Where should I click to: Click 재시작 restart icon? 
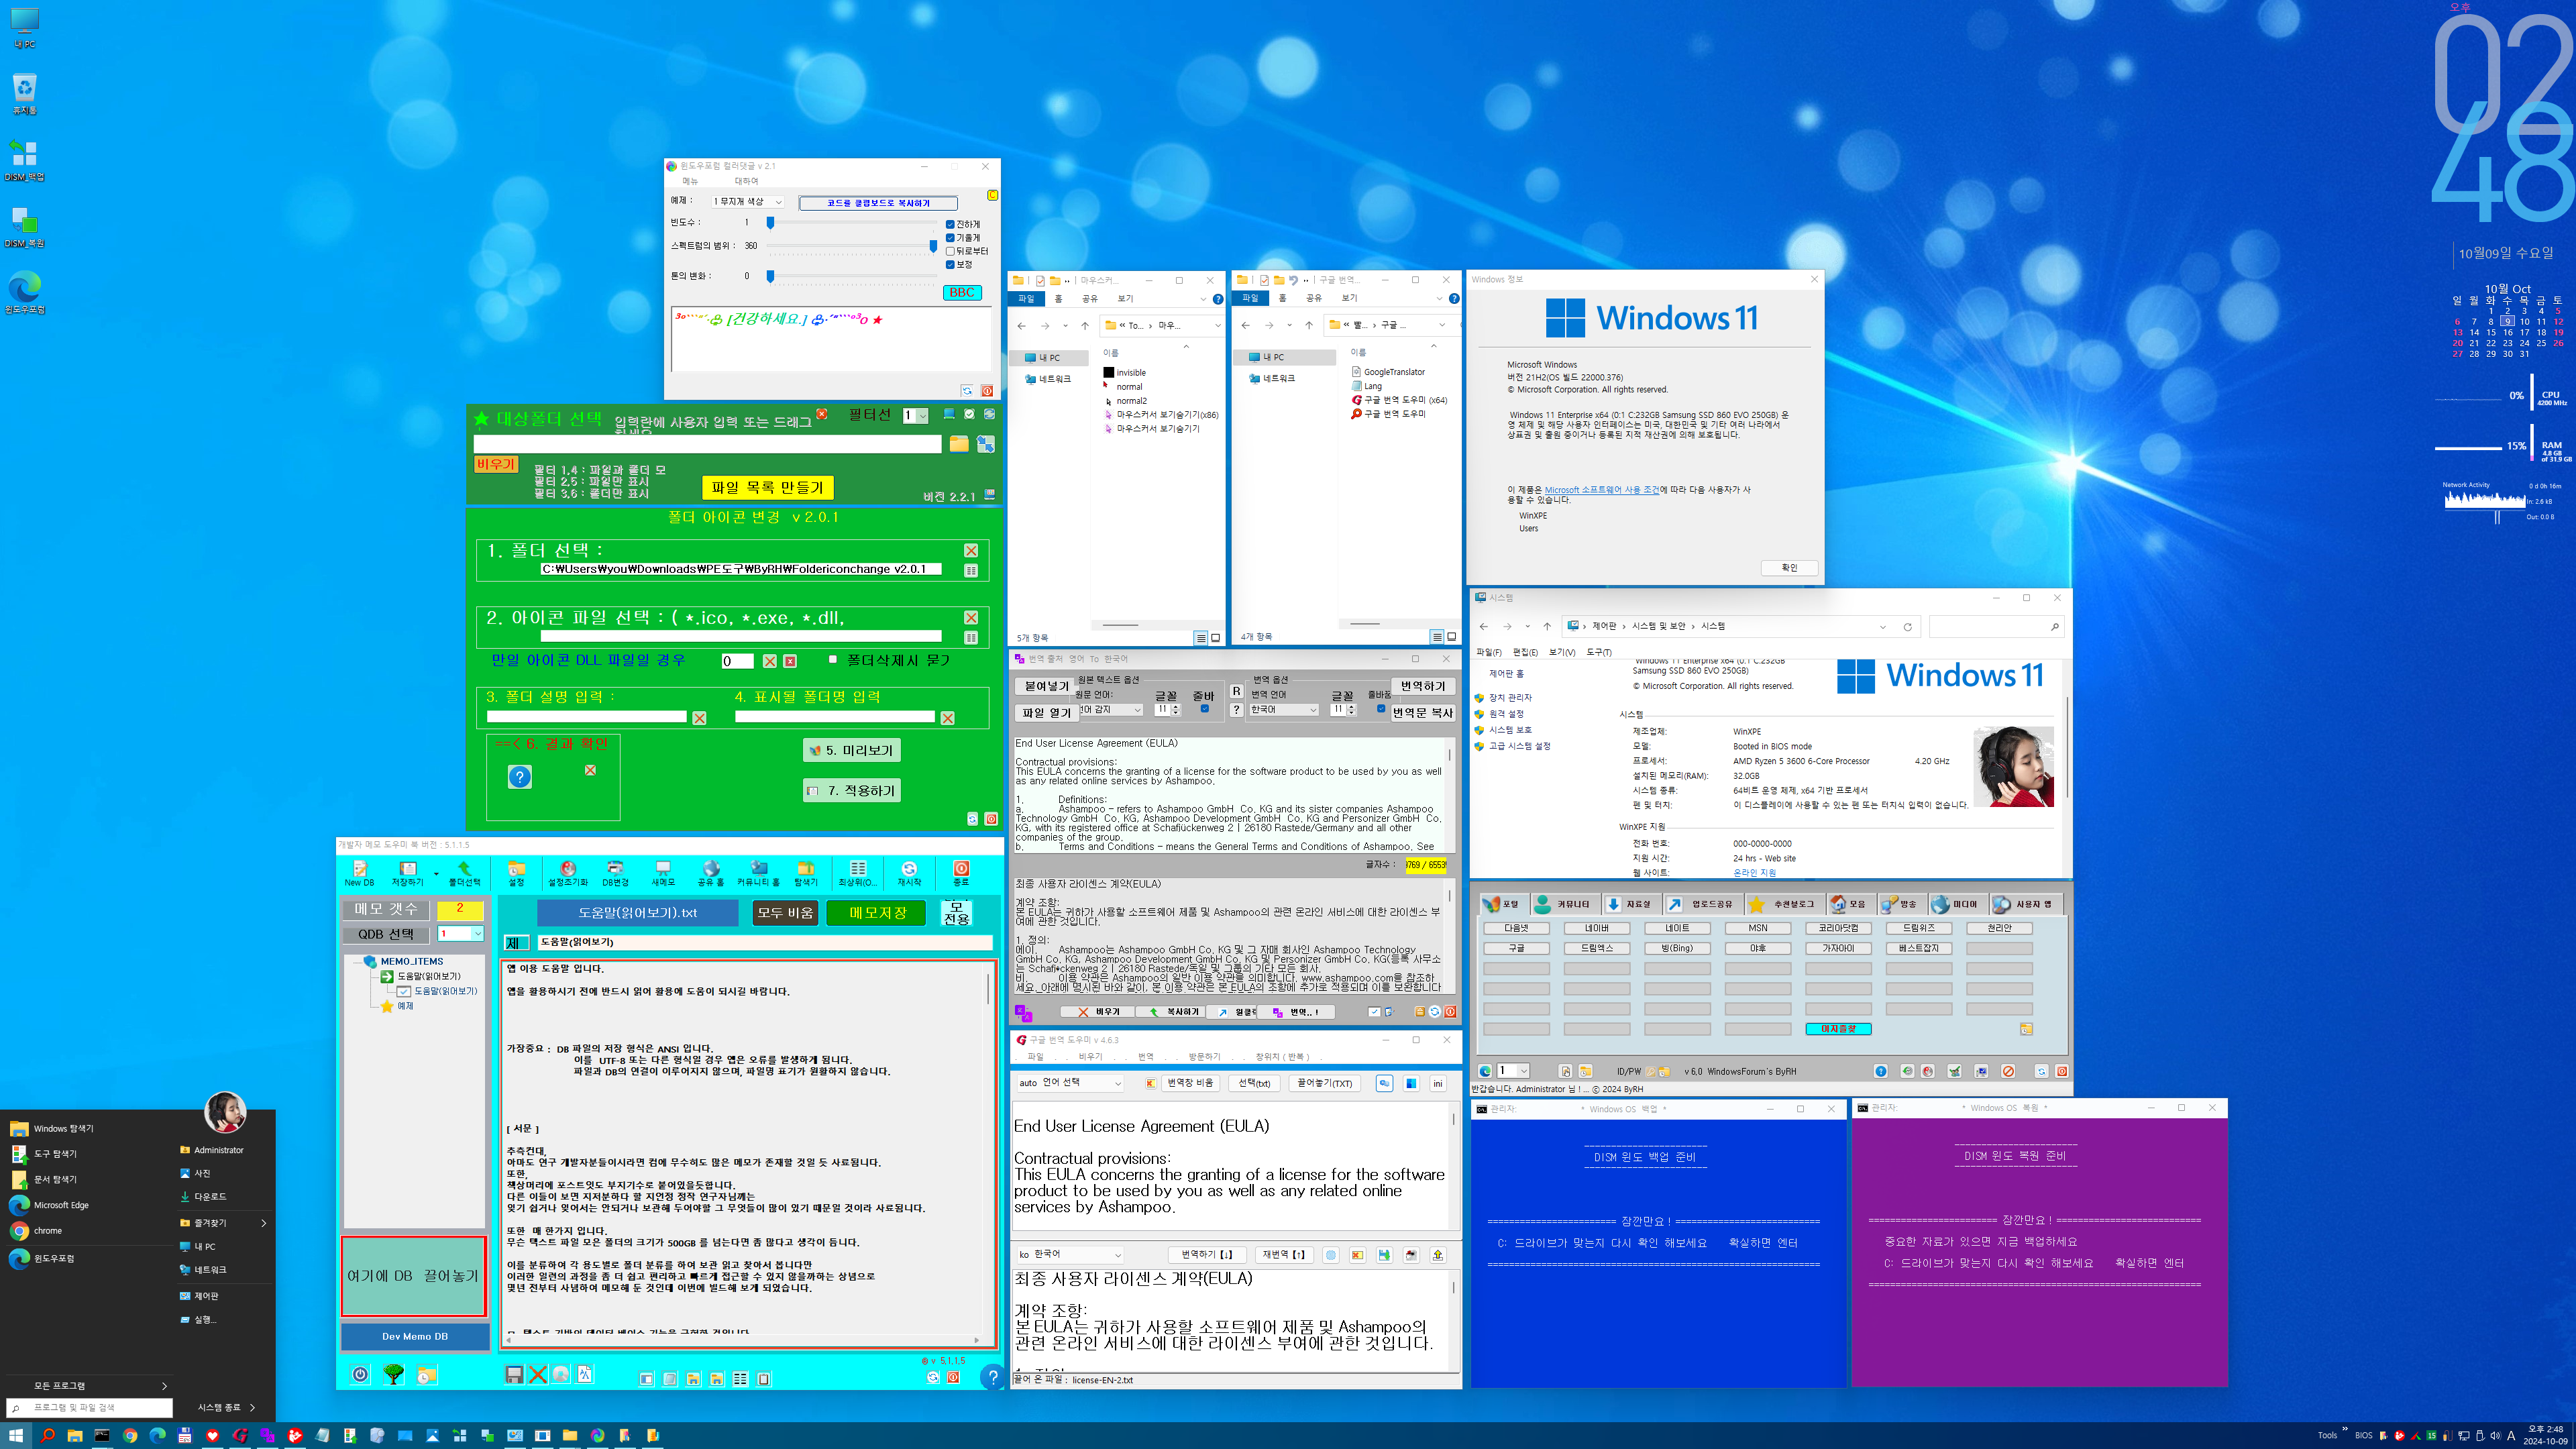[909, 873]
